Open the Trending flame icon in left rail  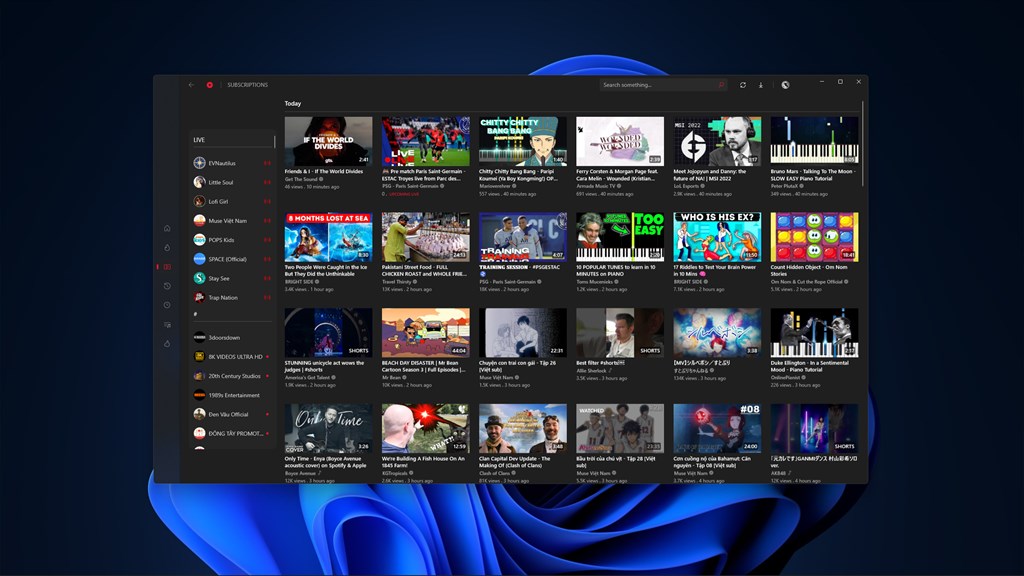click(167, 248)
